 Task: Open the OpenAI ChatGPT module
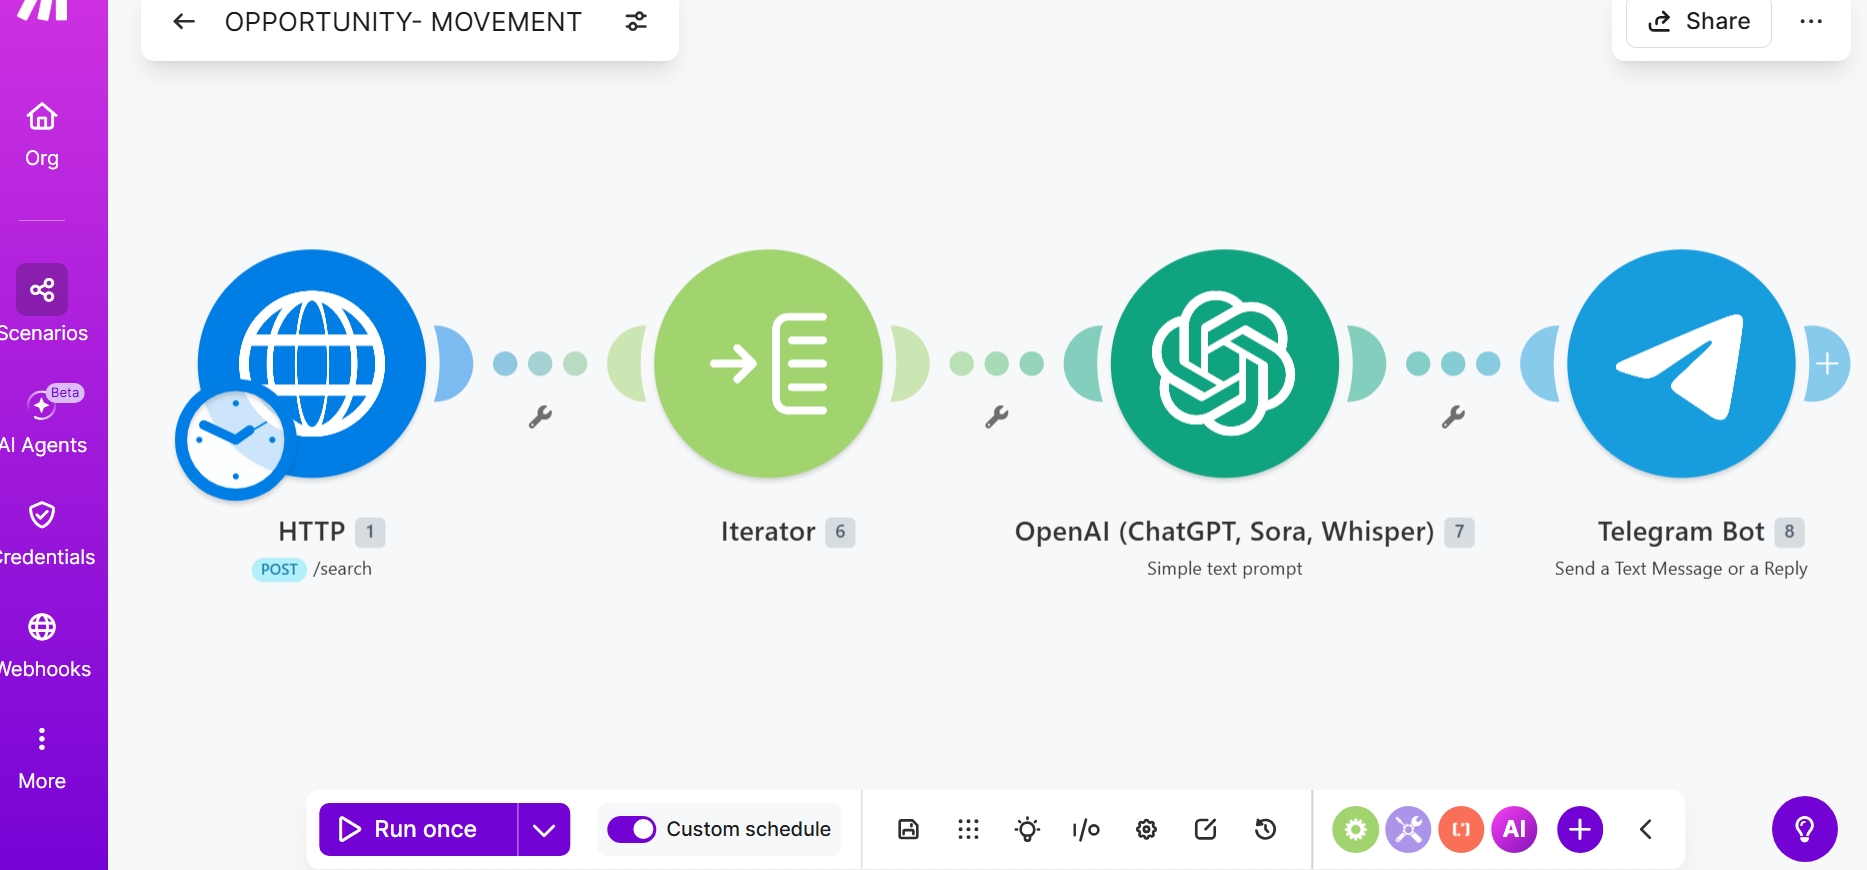(1225, 363)
